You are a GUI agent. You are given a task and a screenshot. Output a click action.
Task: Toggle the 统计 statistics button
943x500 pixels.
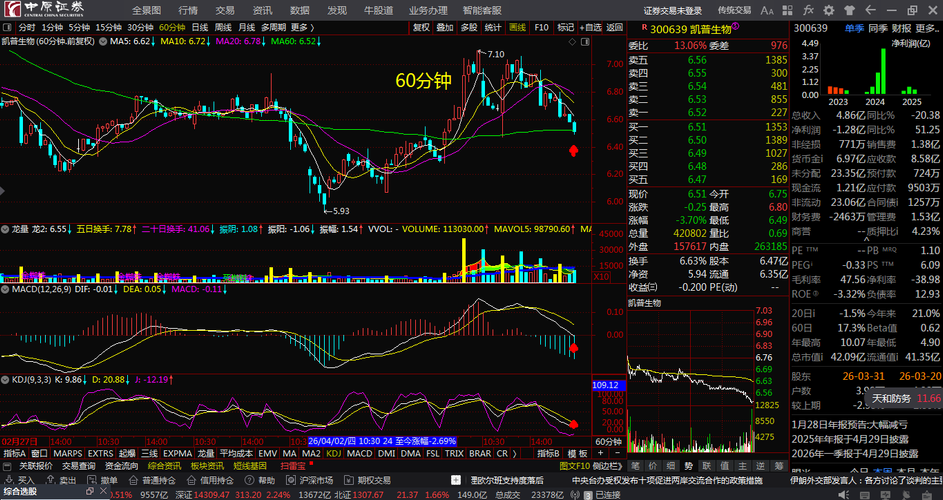[x=493, y=27]
